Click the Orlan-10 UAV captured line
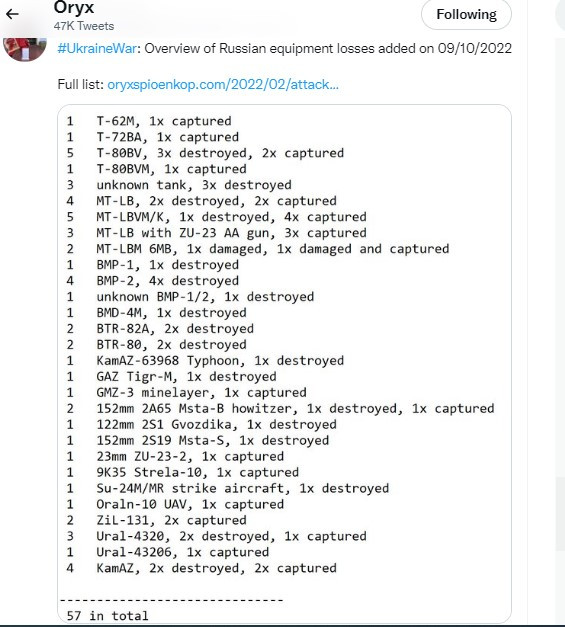This screenshot has height=627, width=565. click(x=175, y=504)
